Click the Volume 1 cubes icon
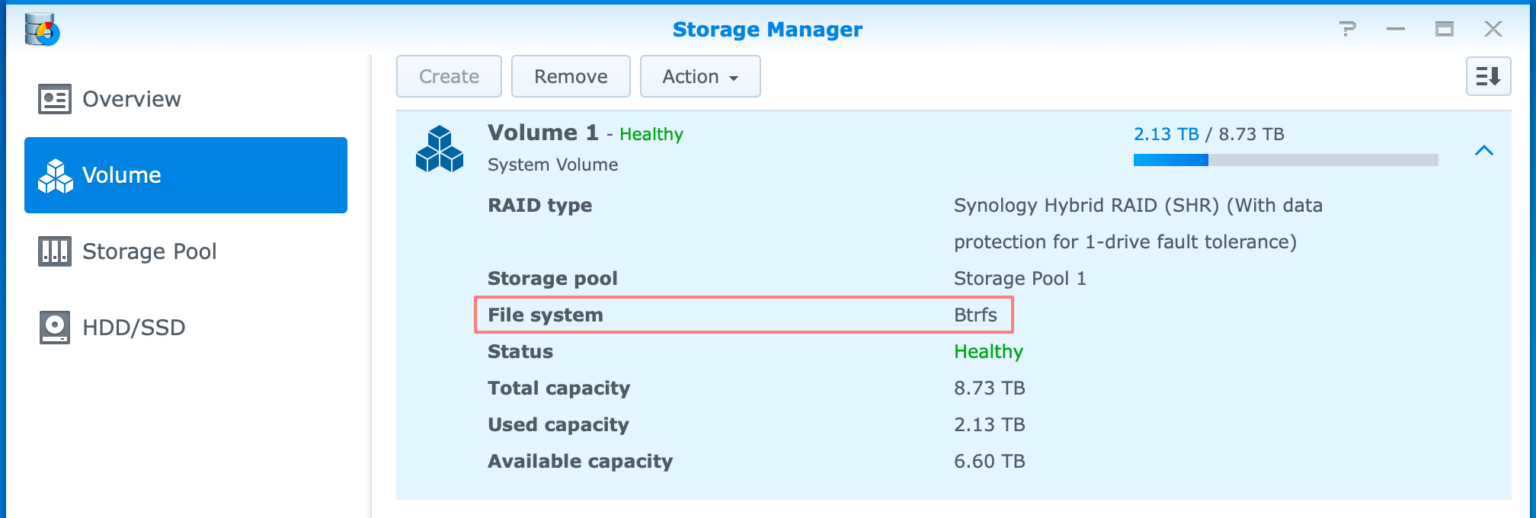1536x518 pixels. click(x=440, y=148)
